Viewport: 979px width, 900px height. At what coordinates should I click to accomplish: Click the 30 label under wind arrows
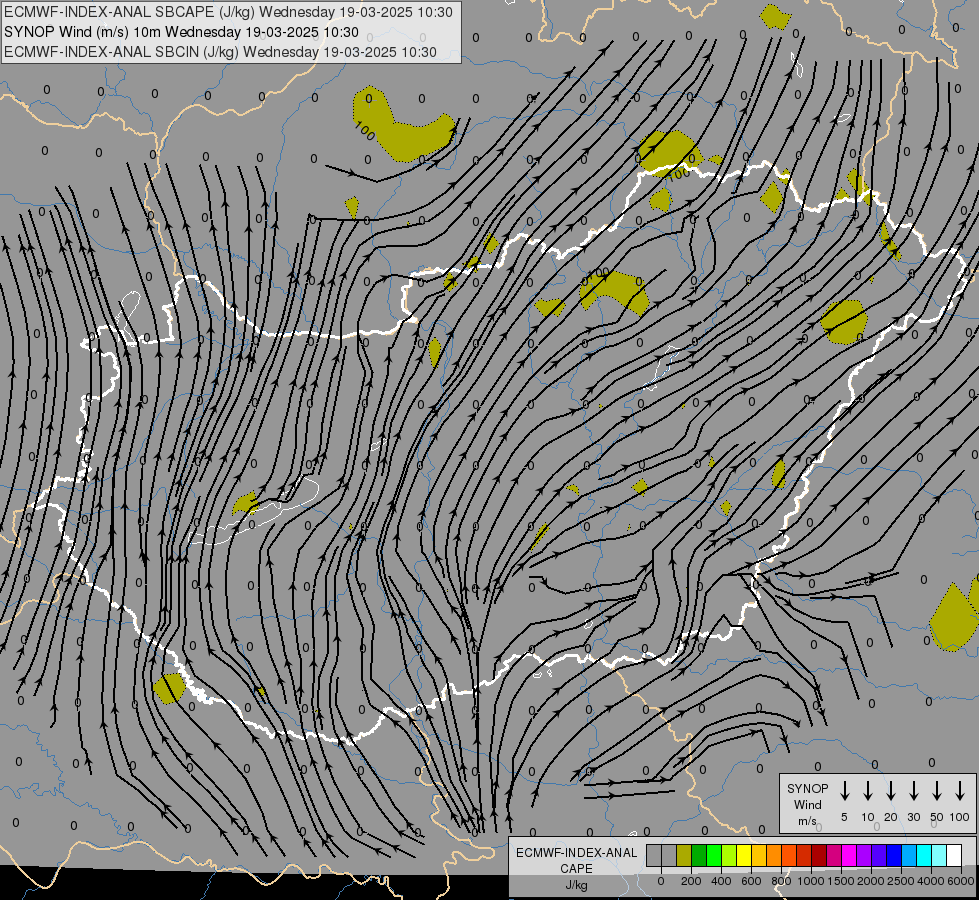[913, 817]
